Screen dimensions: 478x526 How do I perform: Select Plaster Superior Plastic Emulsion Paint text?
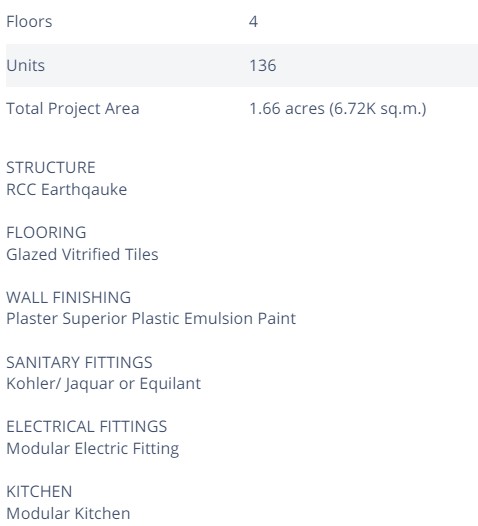151,319
